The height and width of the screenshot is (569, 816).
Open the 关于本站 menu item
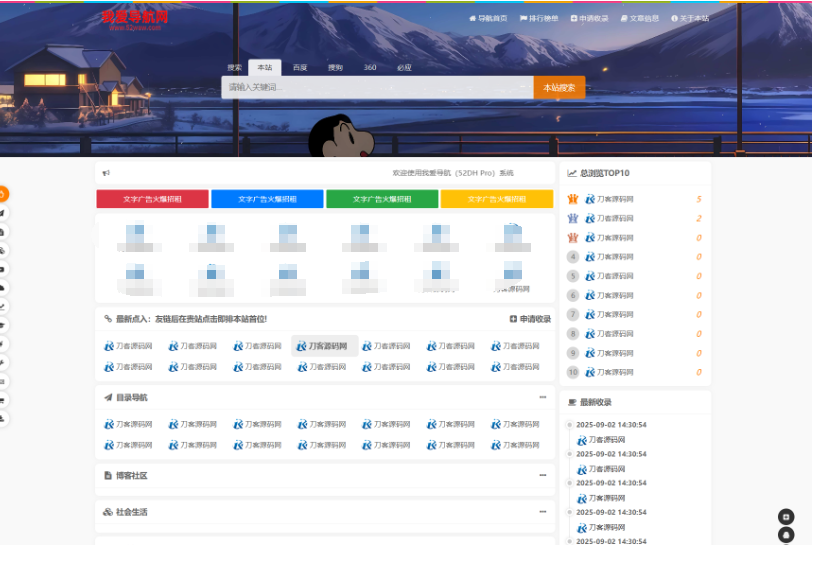(690, 18)
